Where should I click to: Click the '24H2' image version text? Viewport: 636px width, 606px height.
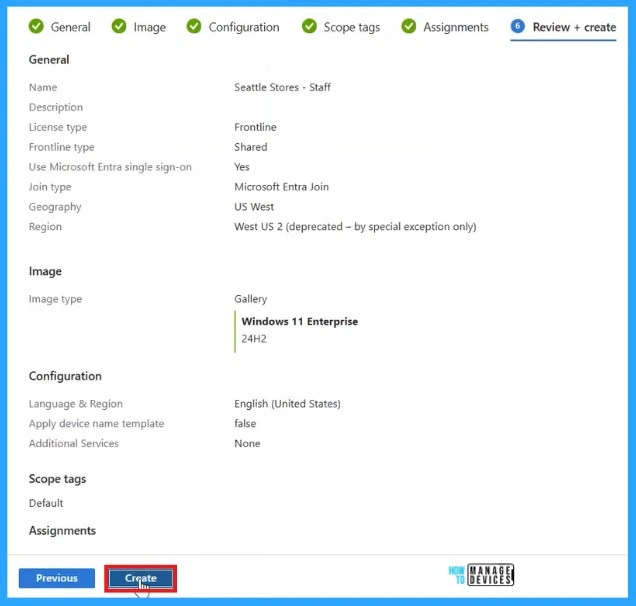(254, 339)
